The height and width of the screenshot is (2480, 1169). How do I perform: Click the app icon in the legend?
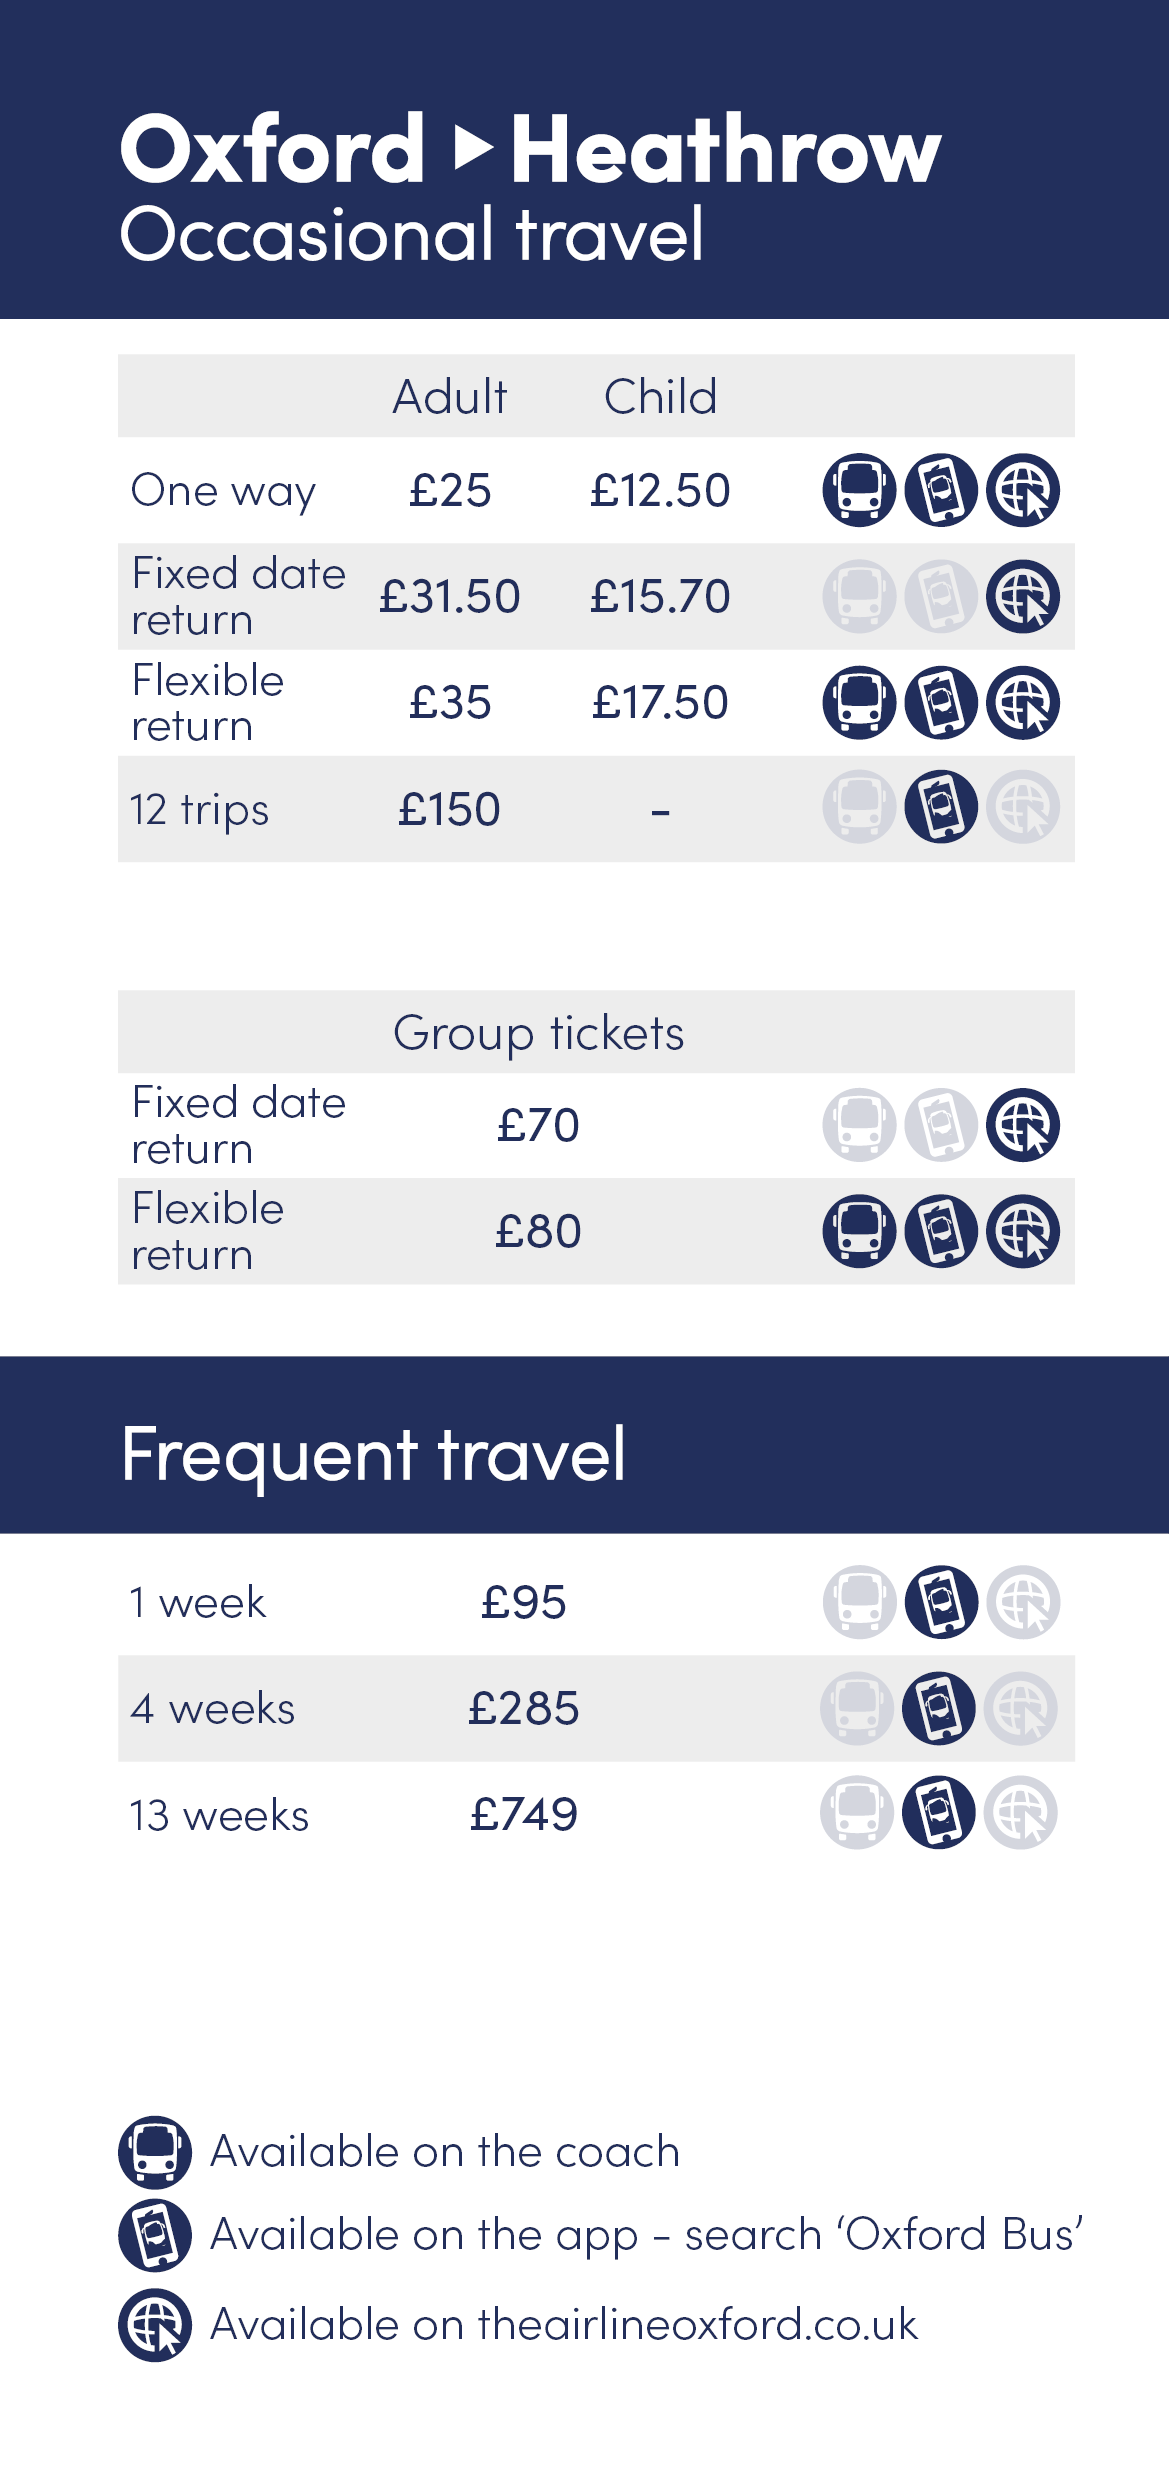click(x=155, y=2235)
